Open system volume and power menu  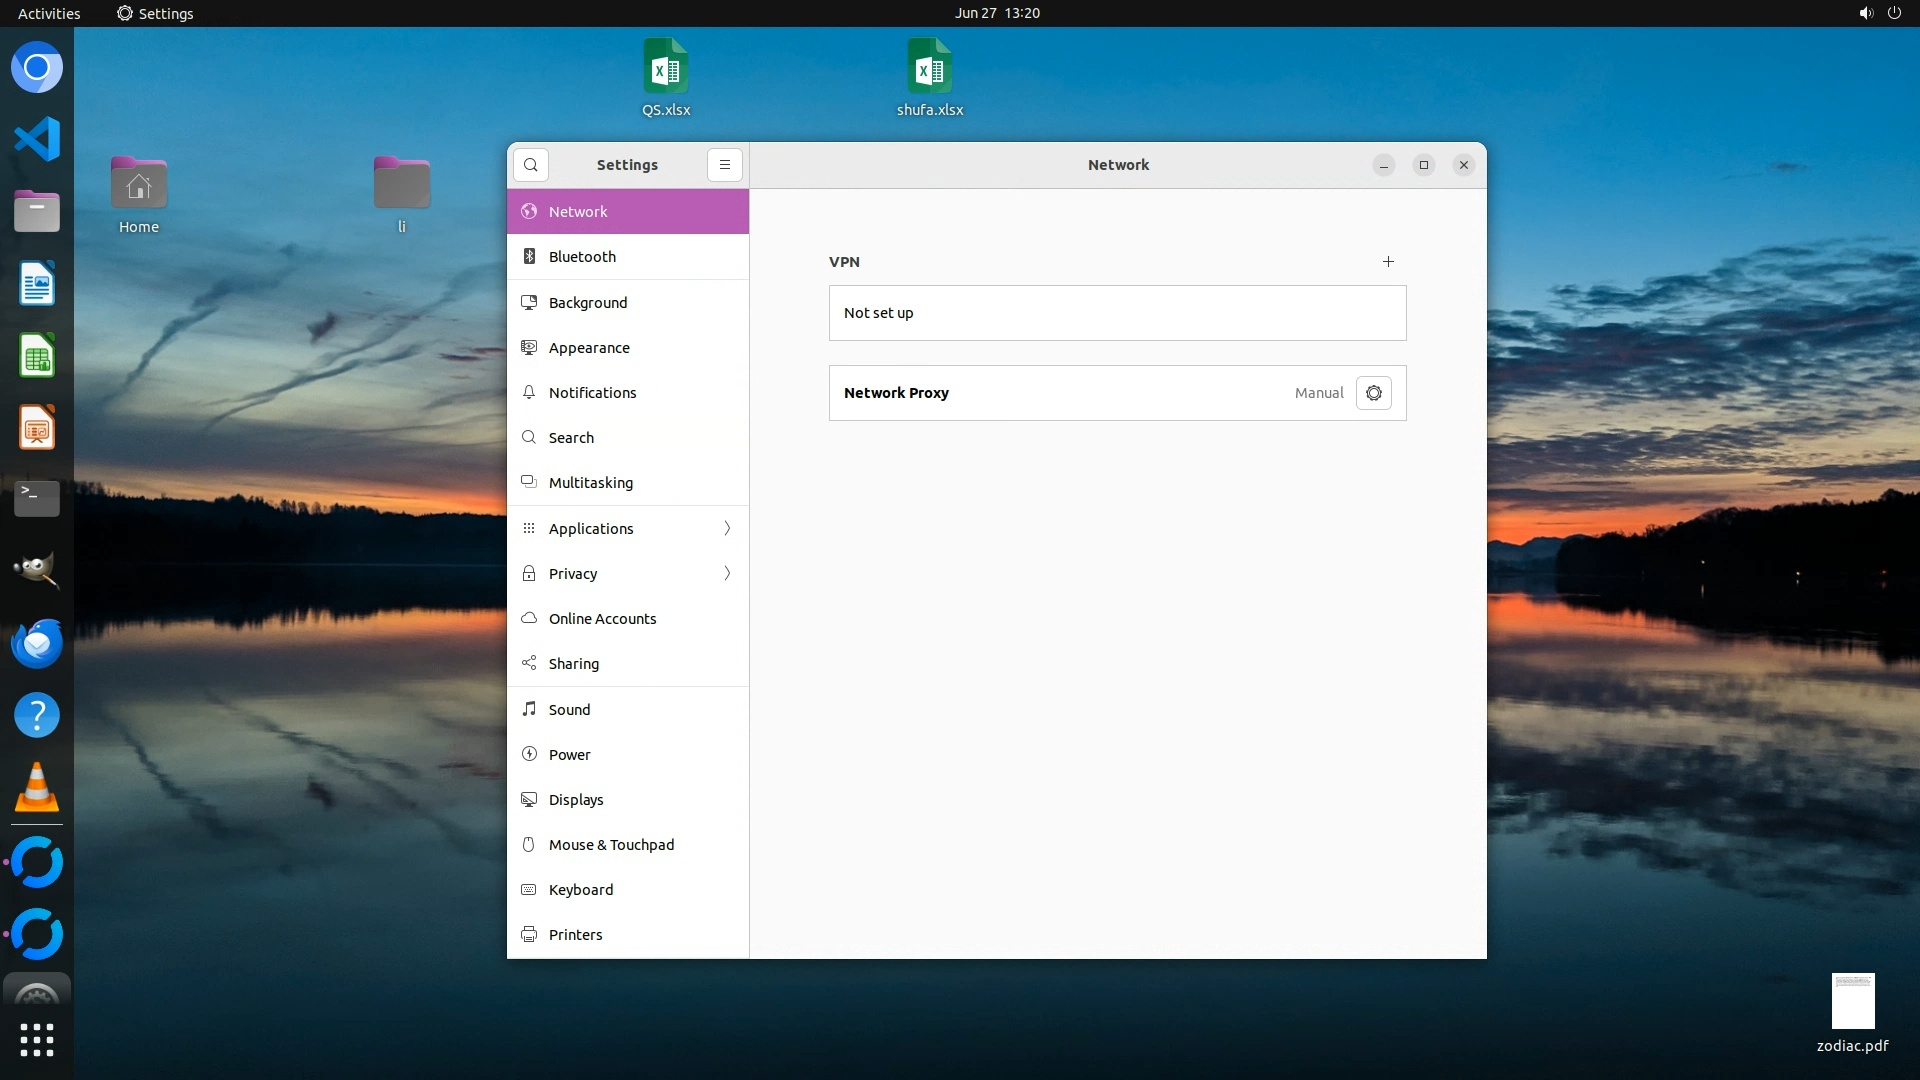tap(1879, 13)
